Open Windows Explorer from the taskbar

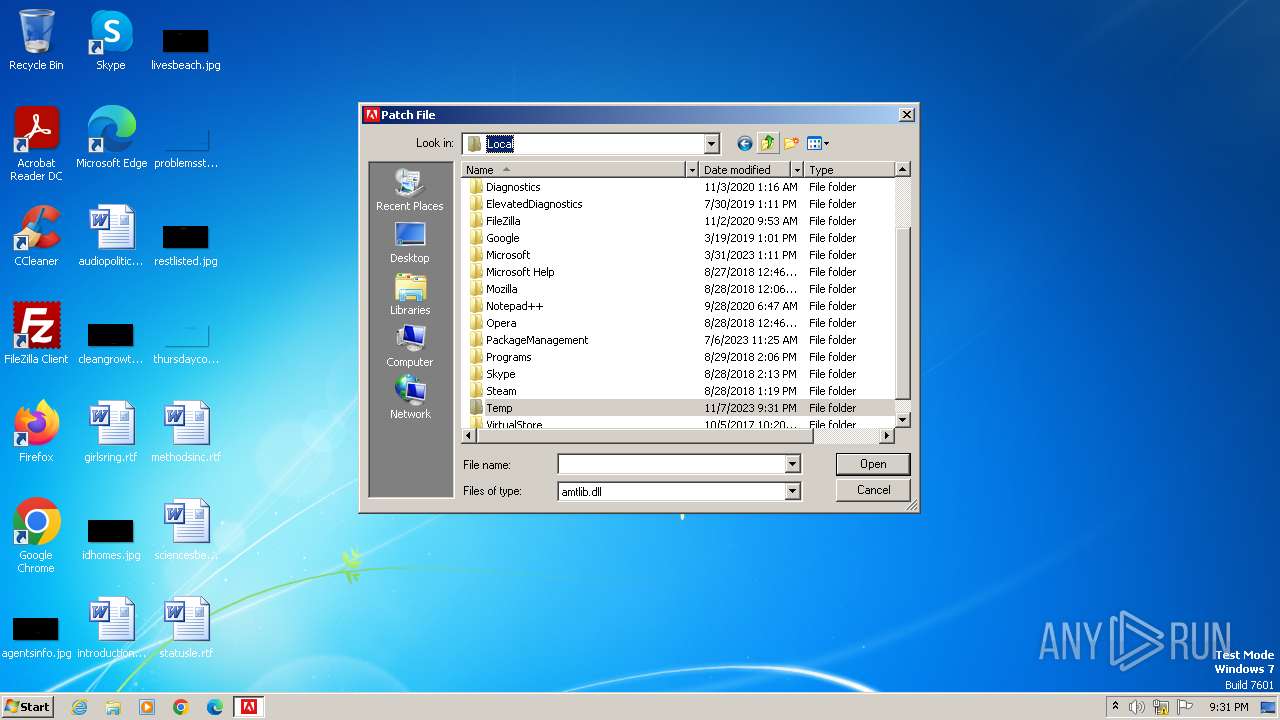pos(113,707)
